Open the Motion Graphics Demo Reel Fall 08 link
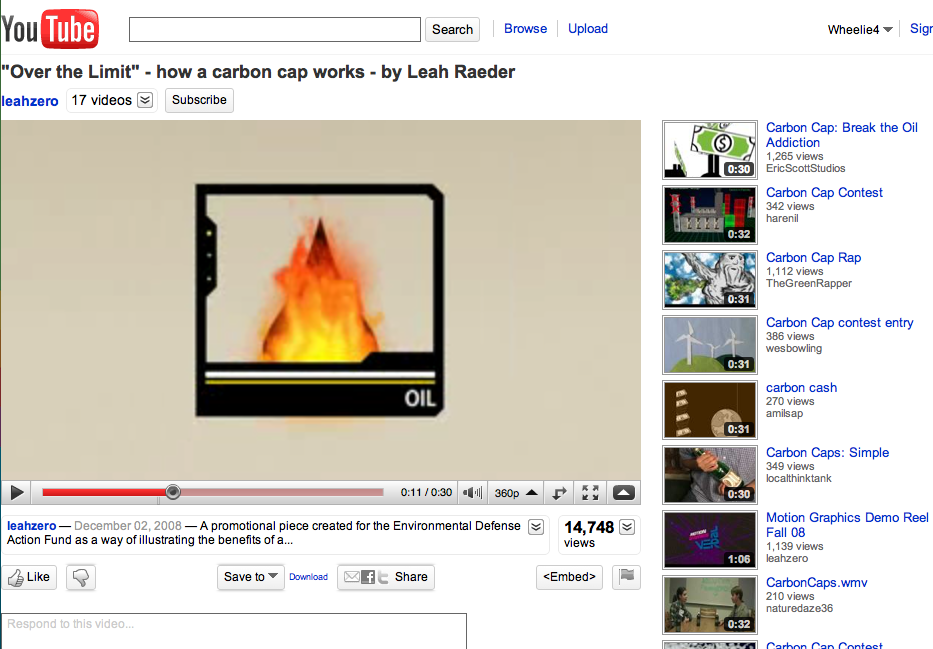 click(x=847, y=525)
